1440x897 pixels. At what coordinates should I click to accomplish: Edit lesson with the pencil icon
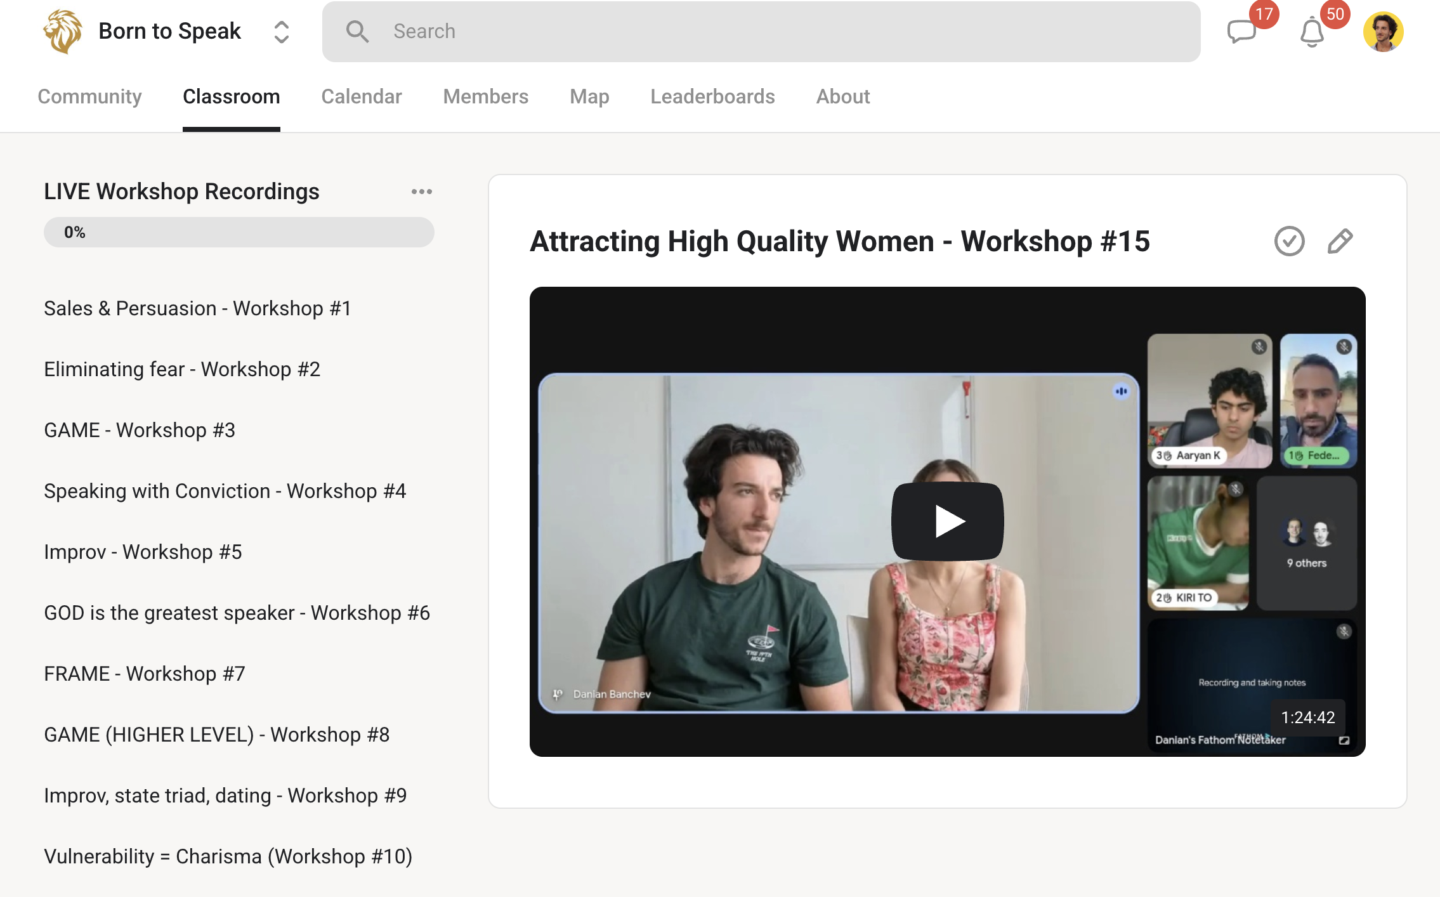pos(1340,241)
